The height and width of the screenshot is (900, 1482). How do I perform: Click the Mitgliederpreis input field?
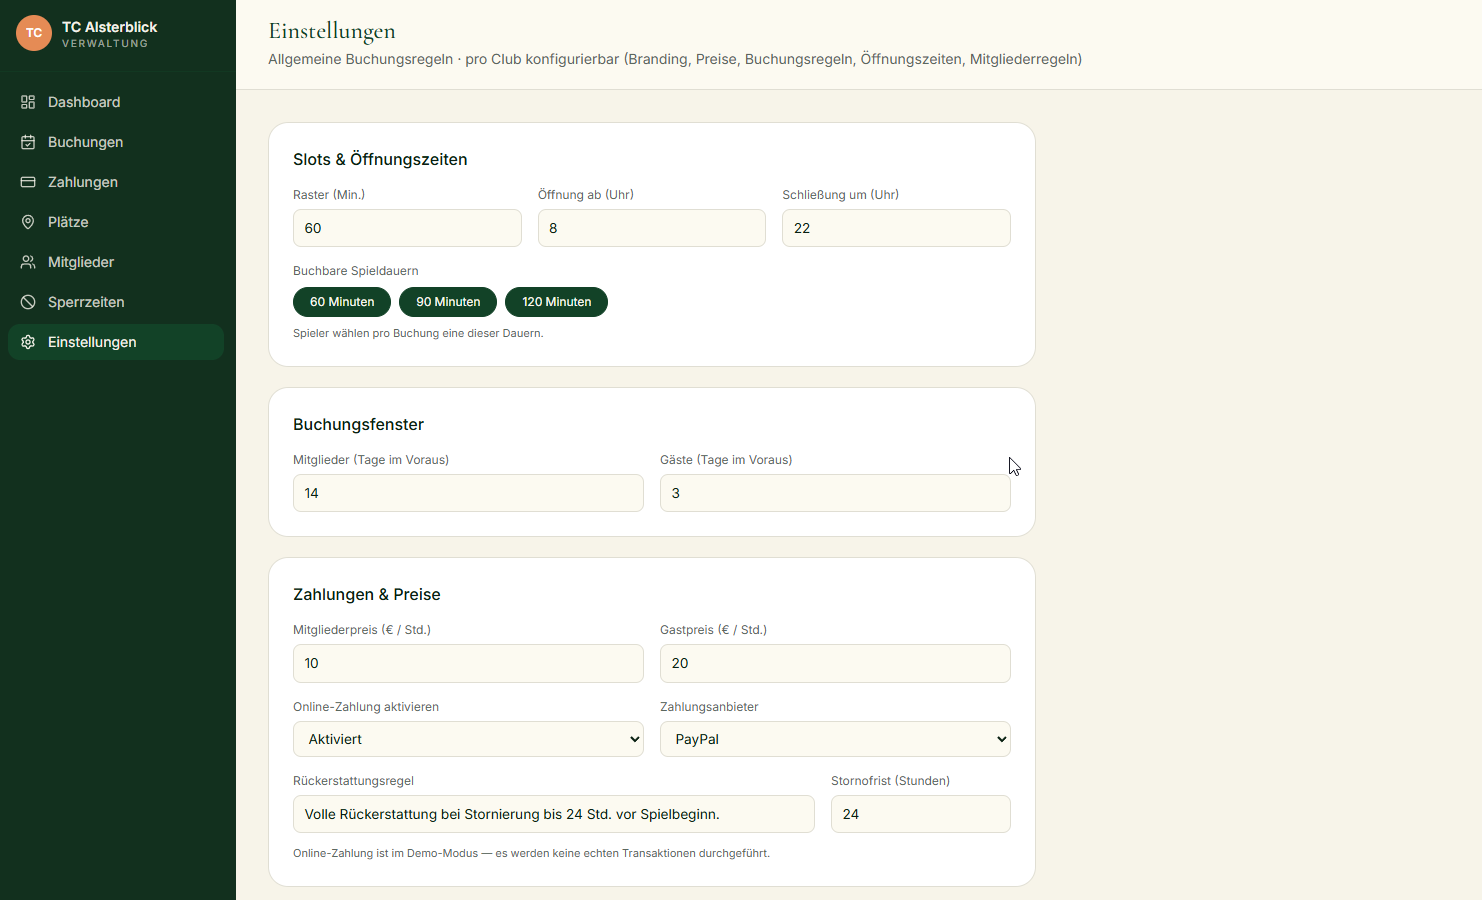click(468, 663)
